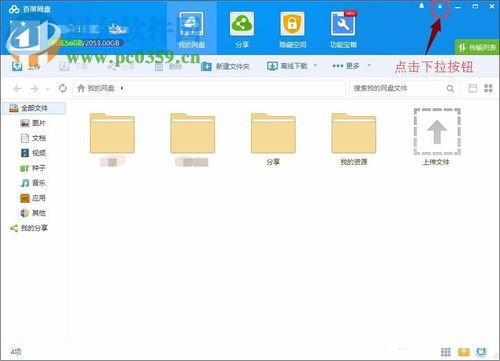Viewport: 500px width, 361px height.
Task: Select 应用 category in sidebar
Action: 33,198
